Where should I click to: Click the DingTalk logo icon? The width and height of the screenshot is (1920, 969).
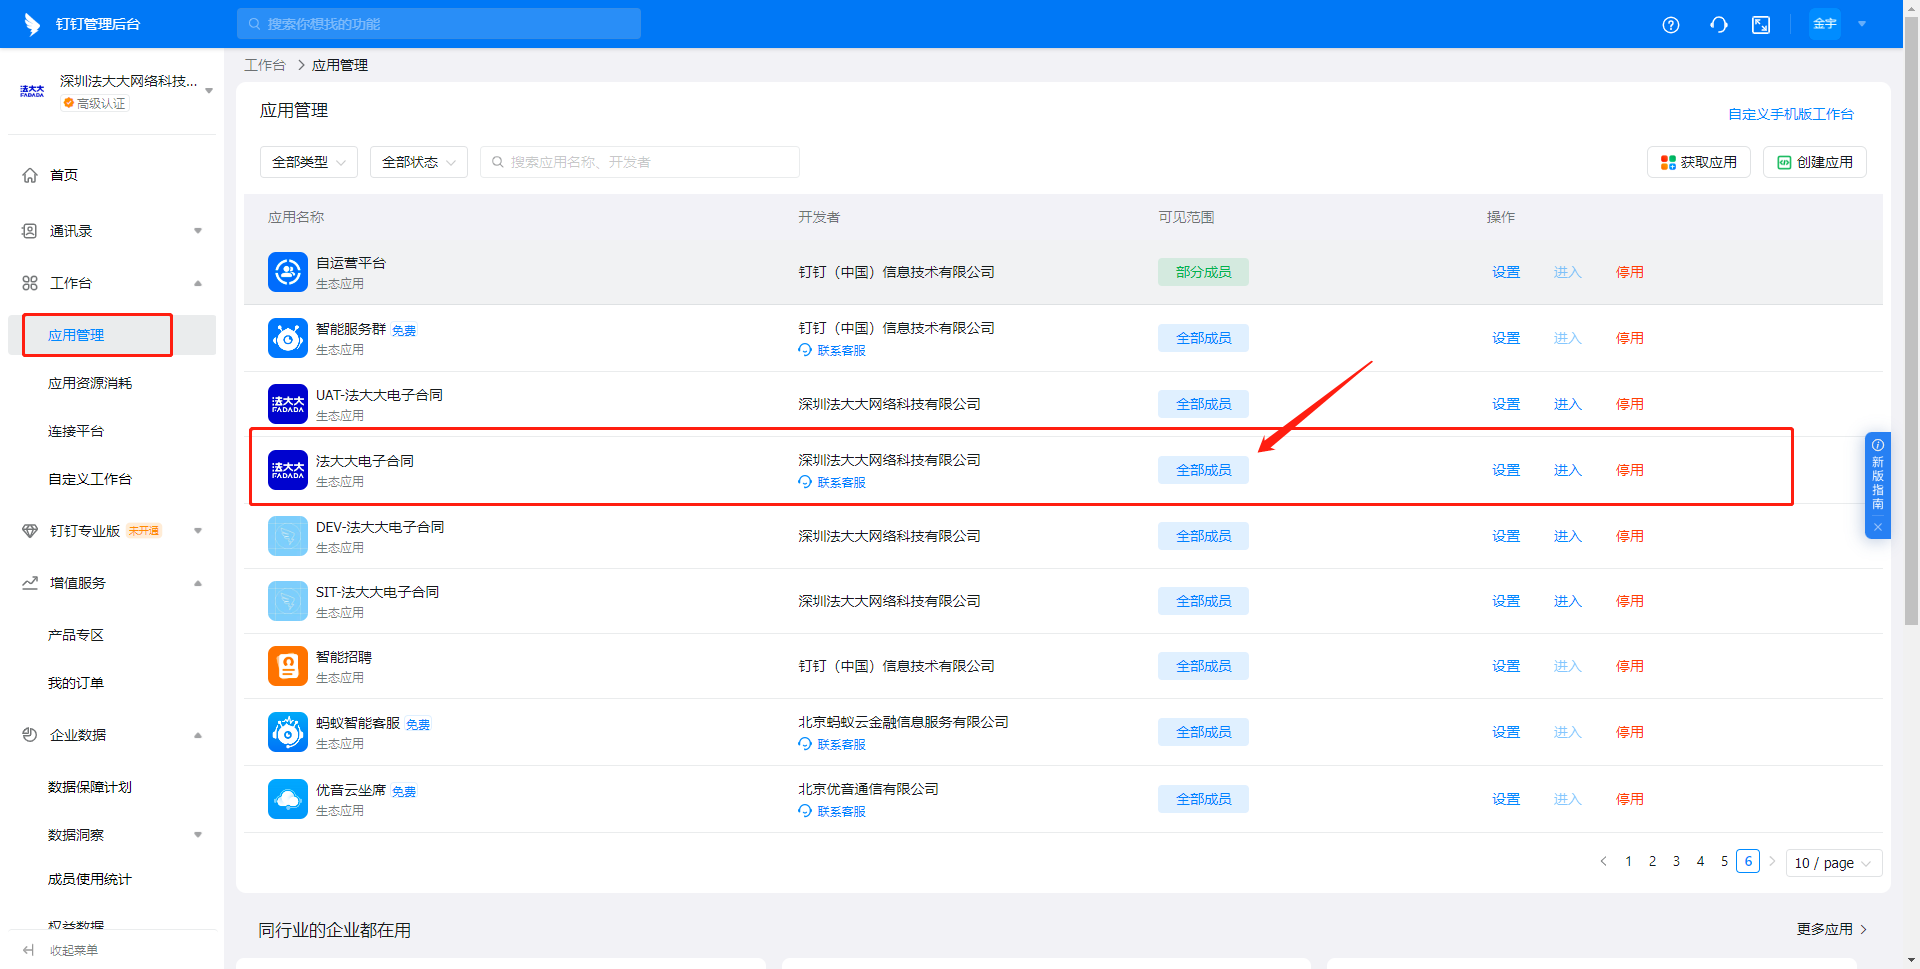32,24
